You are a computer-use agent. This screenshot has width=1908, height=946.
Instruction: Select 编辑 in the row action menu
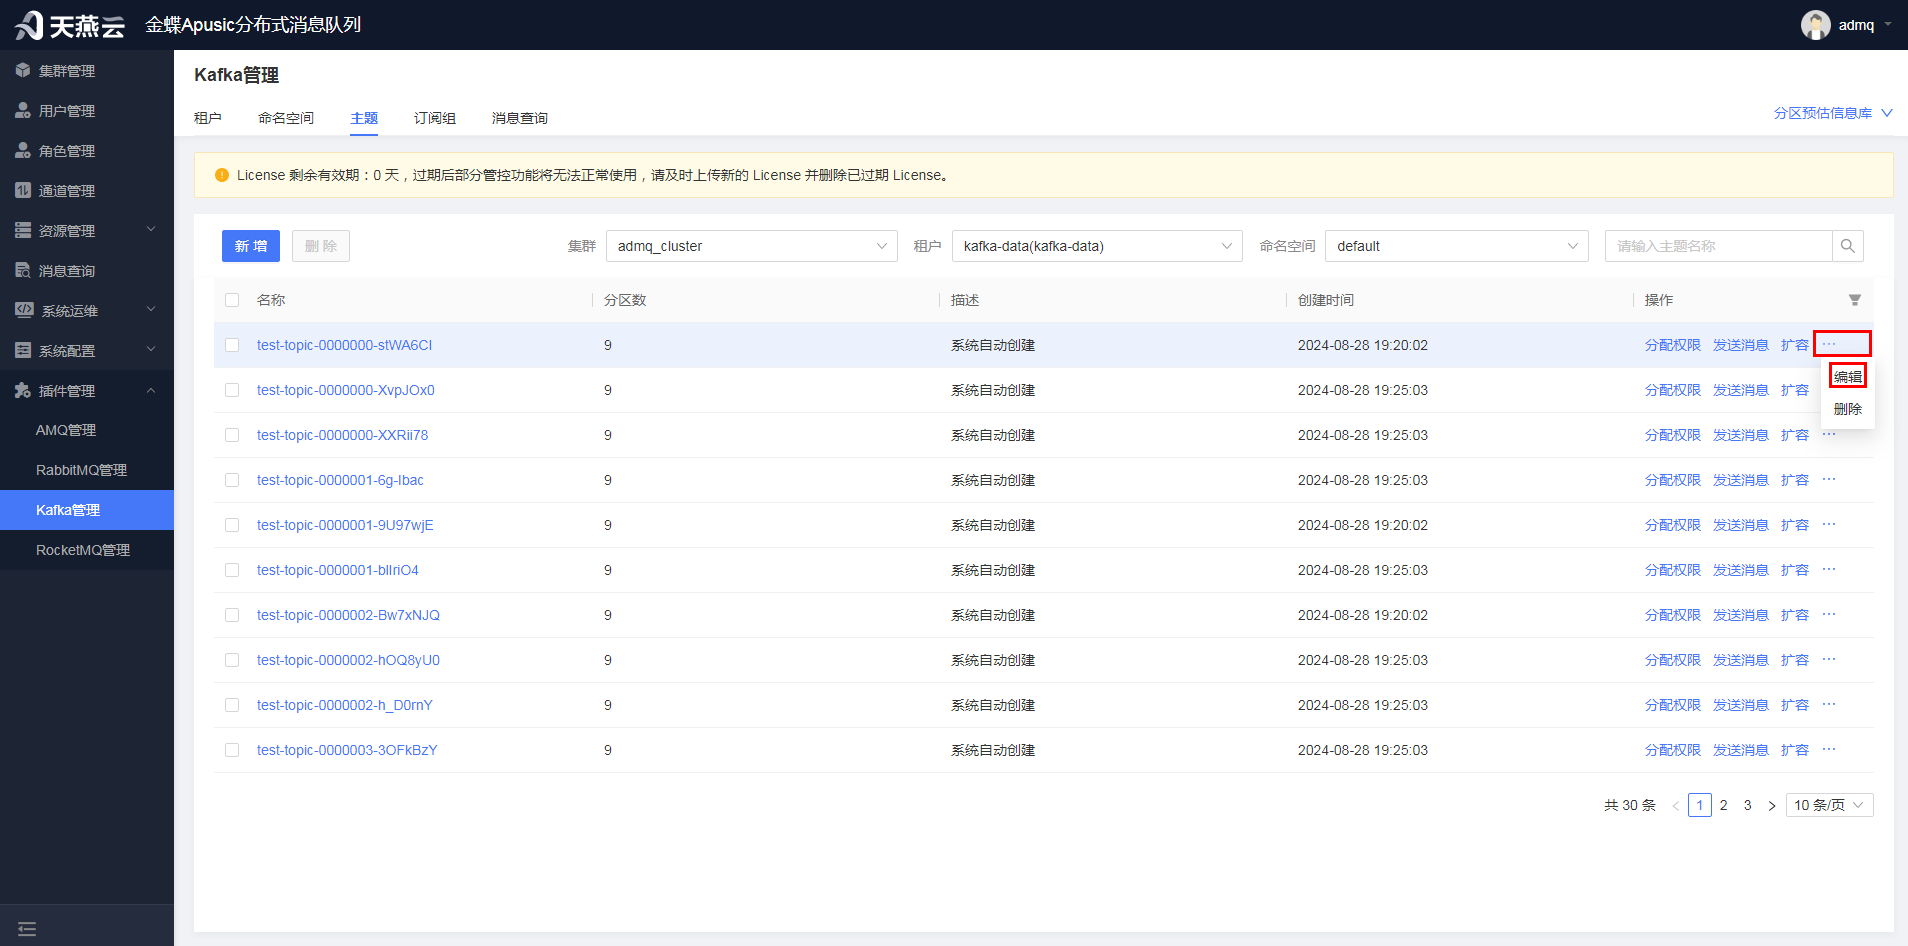(1848, 376)
